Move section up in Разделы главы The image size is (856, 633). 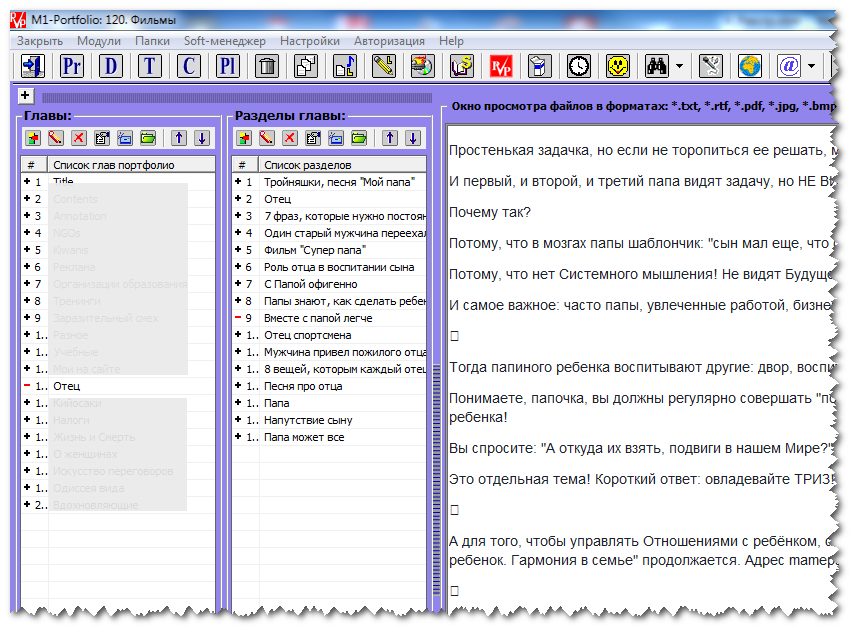390,138
